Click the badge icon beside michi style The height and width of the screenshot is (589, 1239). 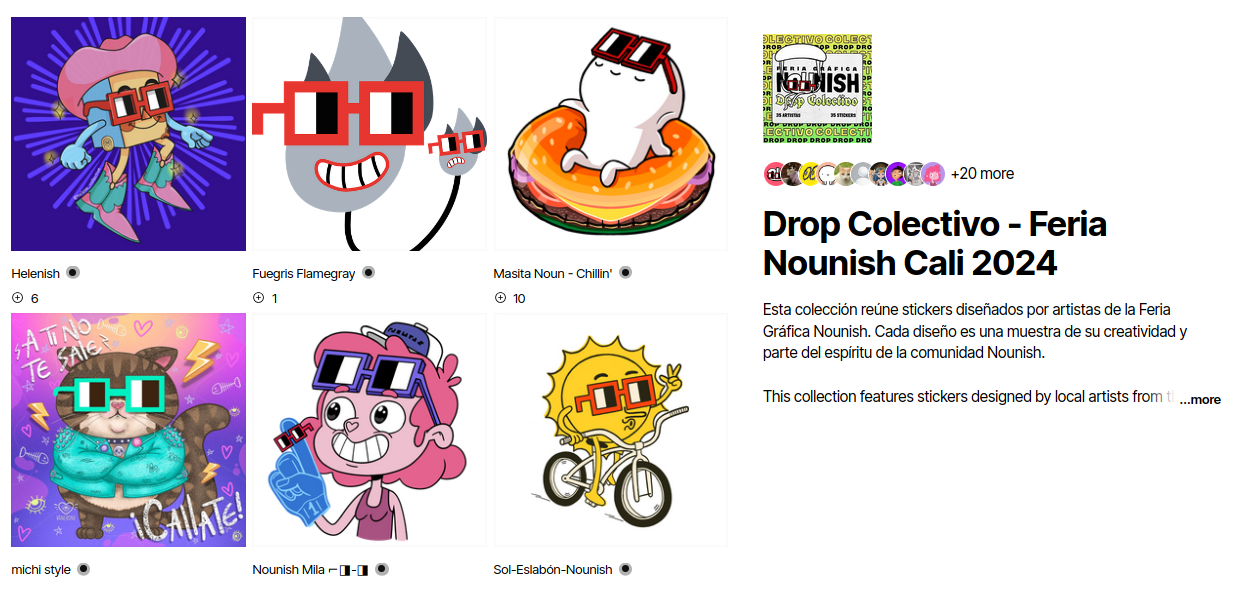pyautogui.click(x=84, y=569)
